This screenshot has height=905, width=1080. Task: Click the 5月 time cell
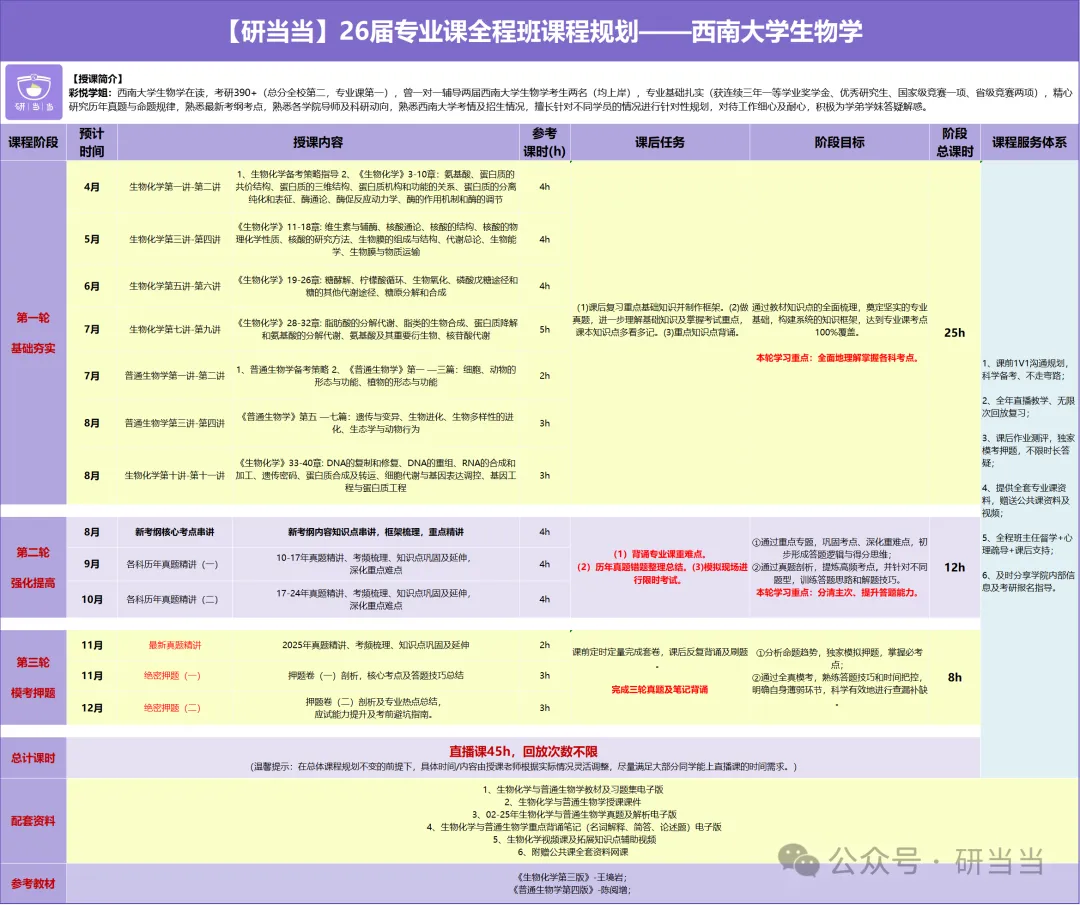click(x=92, y=240)
